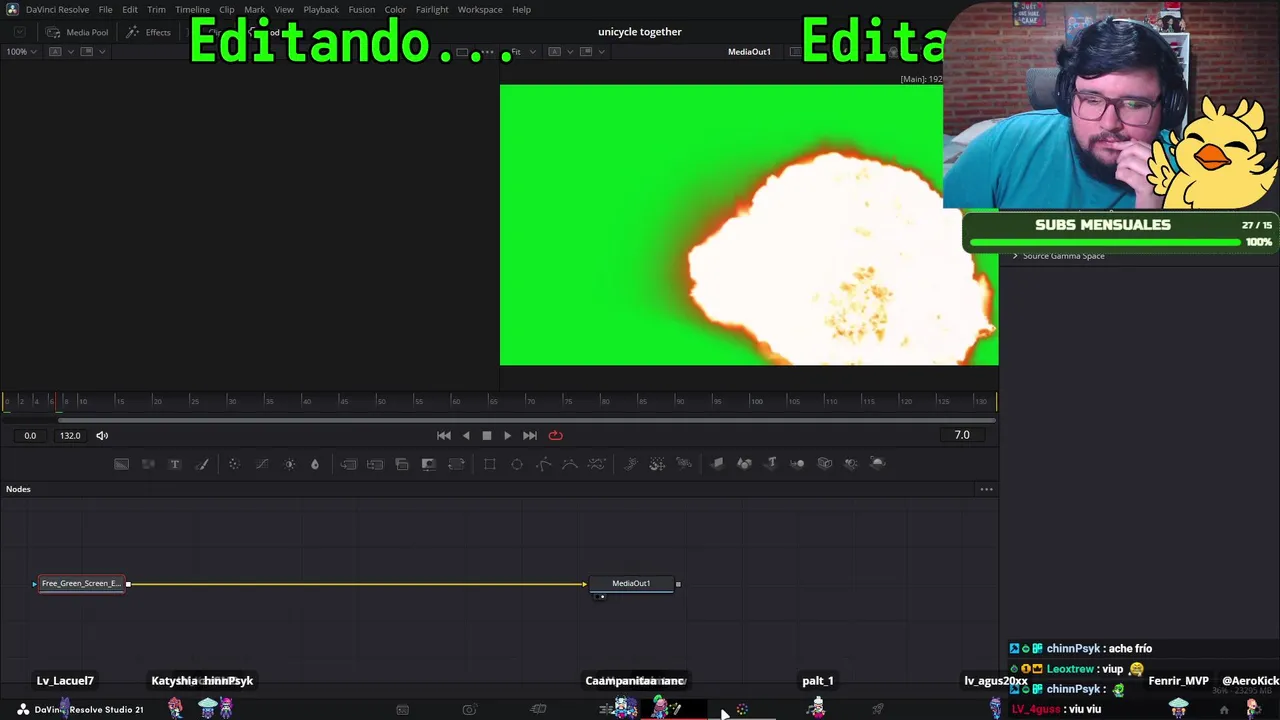Add a Transform node from toolbar

point(456,463)
